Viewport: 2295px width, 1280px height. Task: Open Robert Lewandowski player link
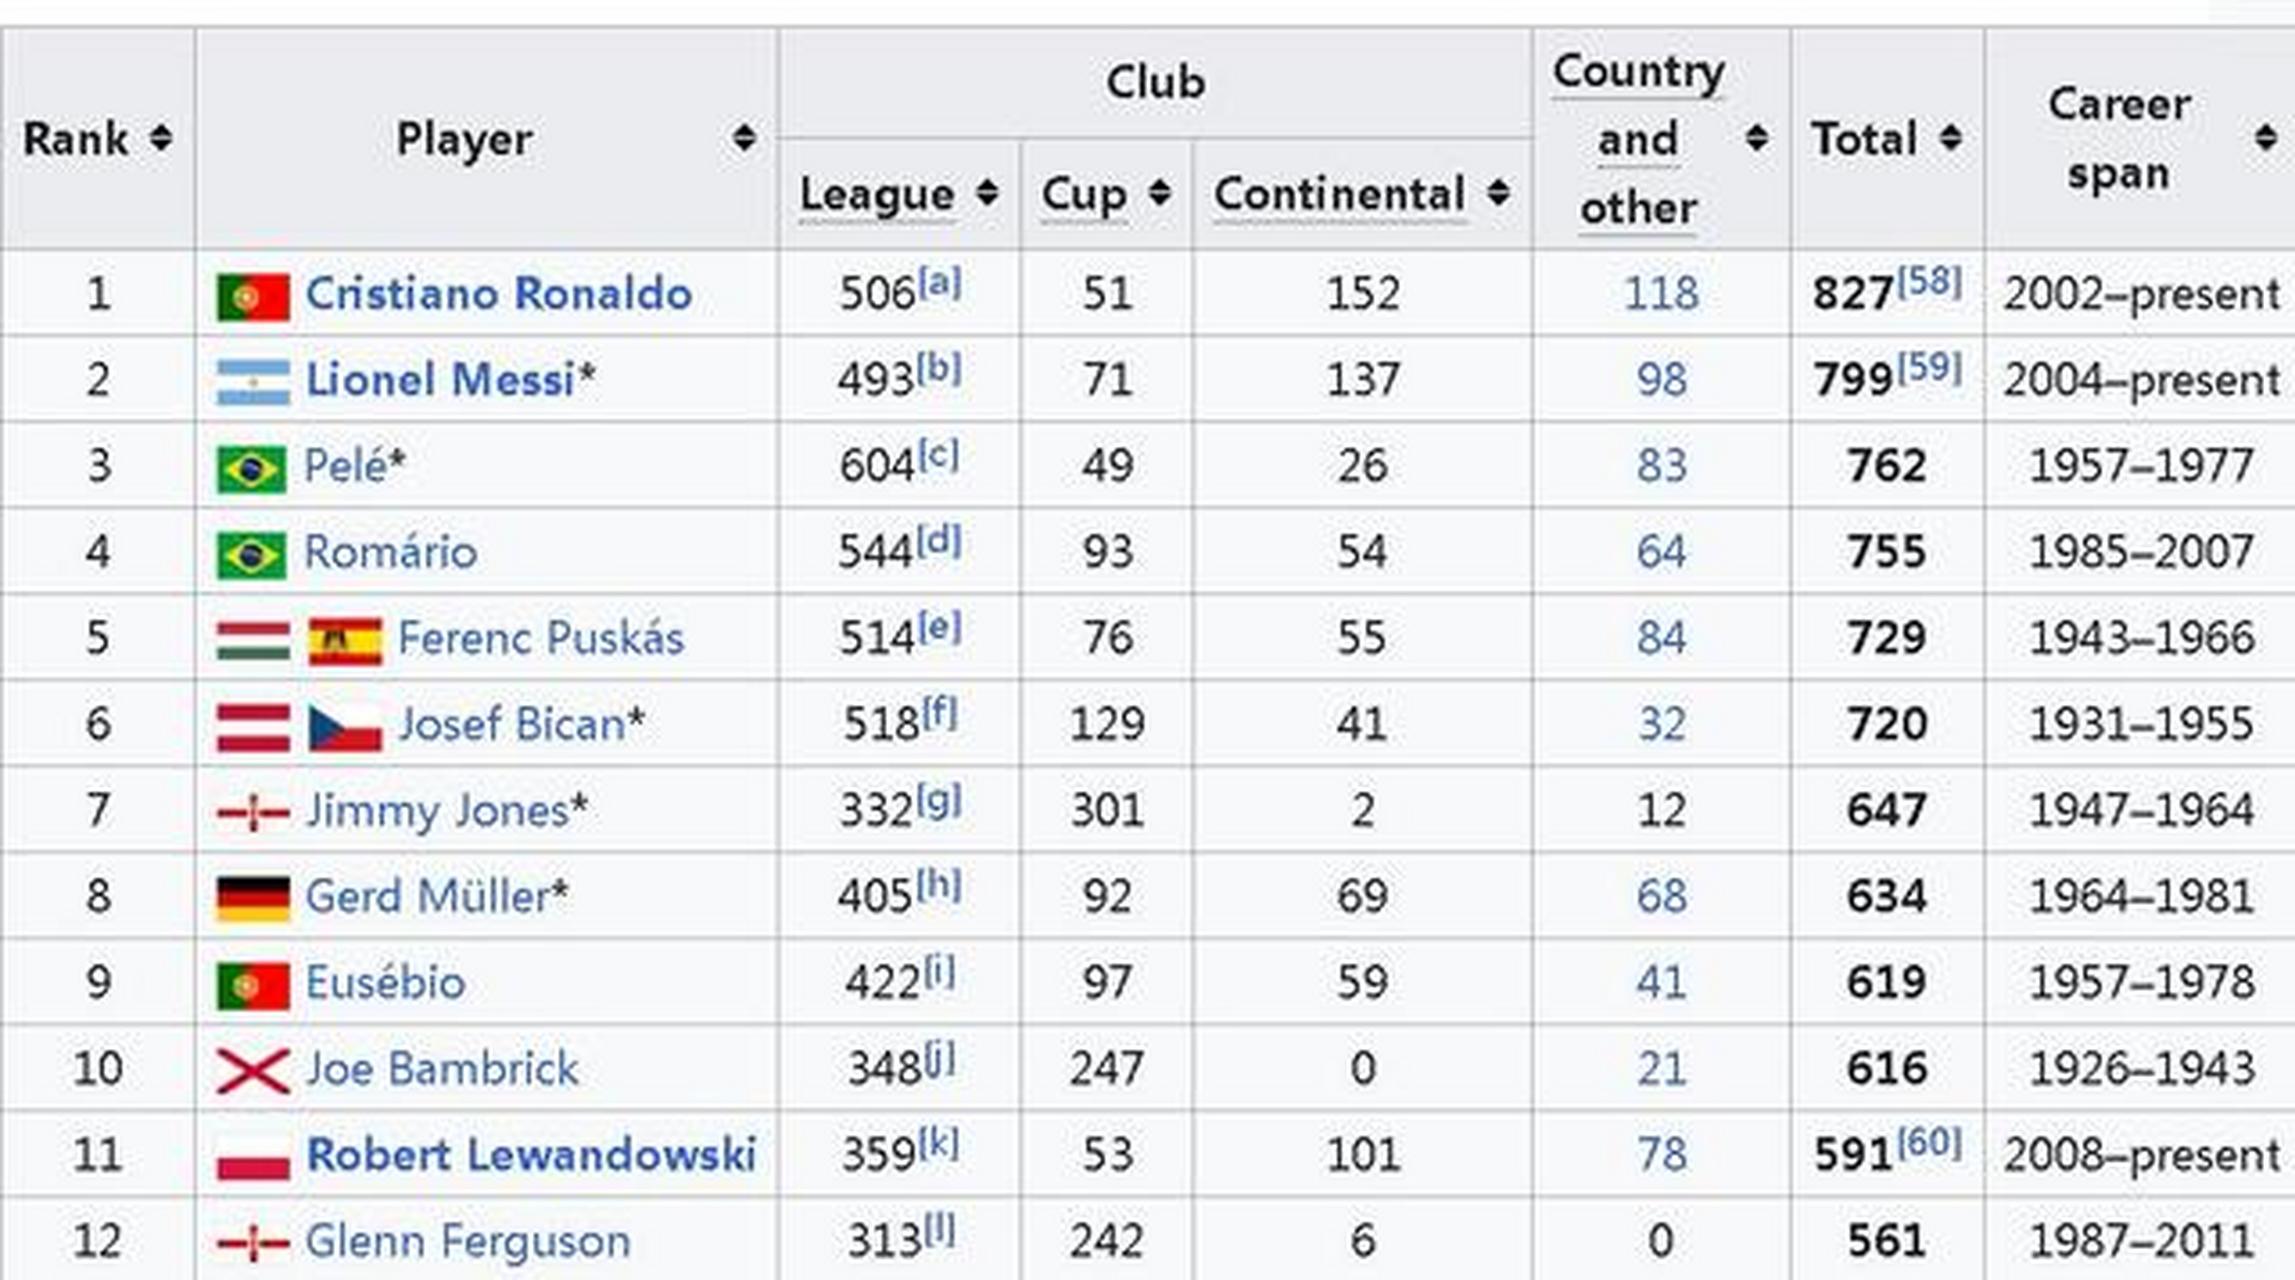531,1155
